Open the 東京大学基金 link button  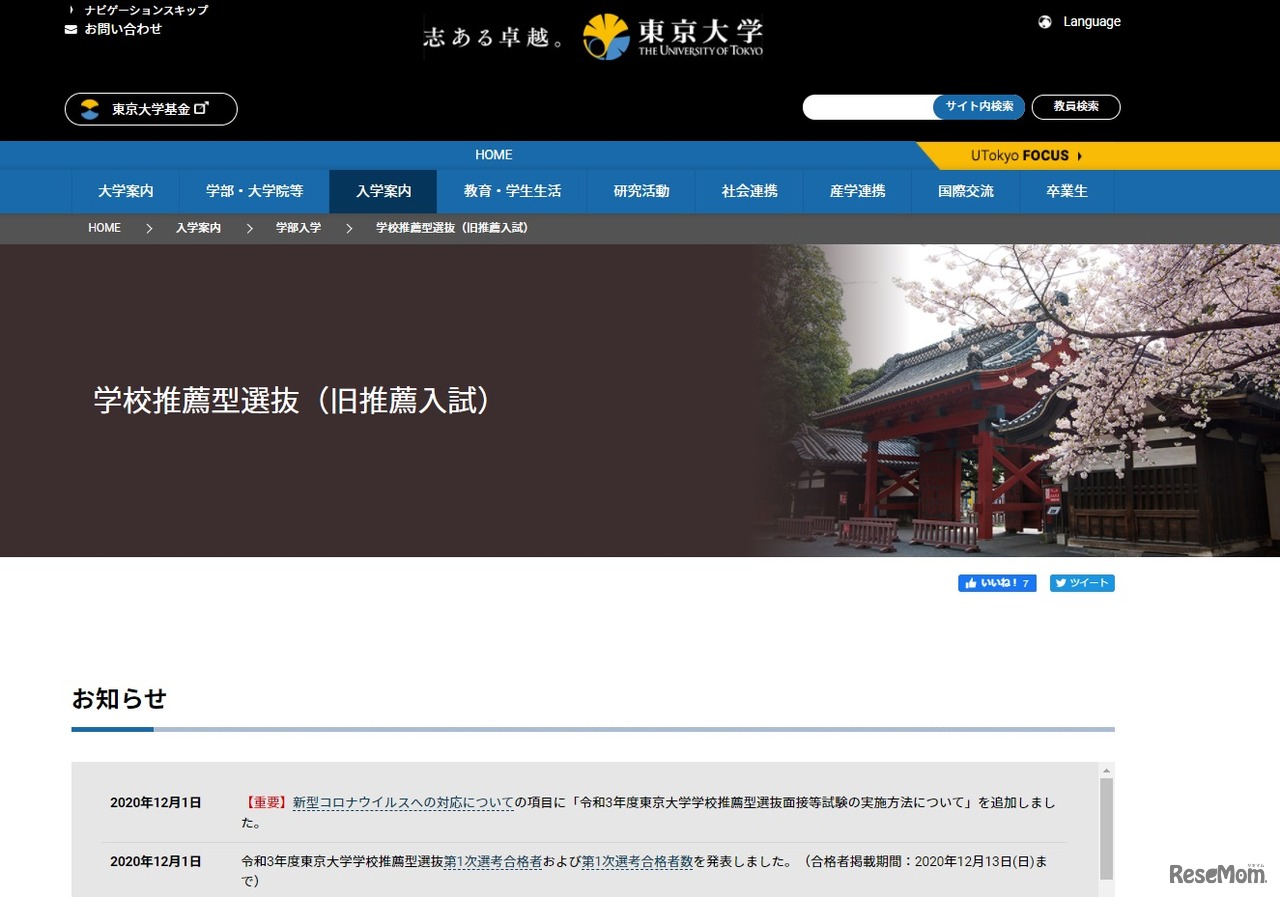[151, 109]
